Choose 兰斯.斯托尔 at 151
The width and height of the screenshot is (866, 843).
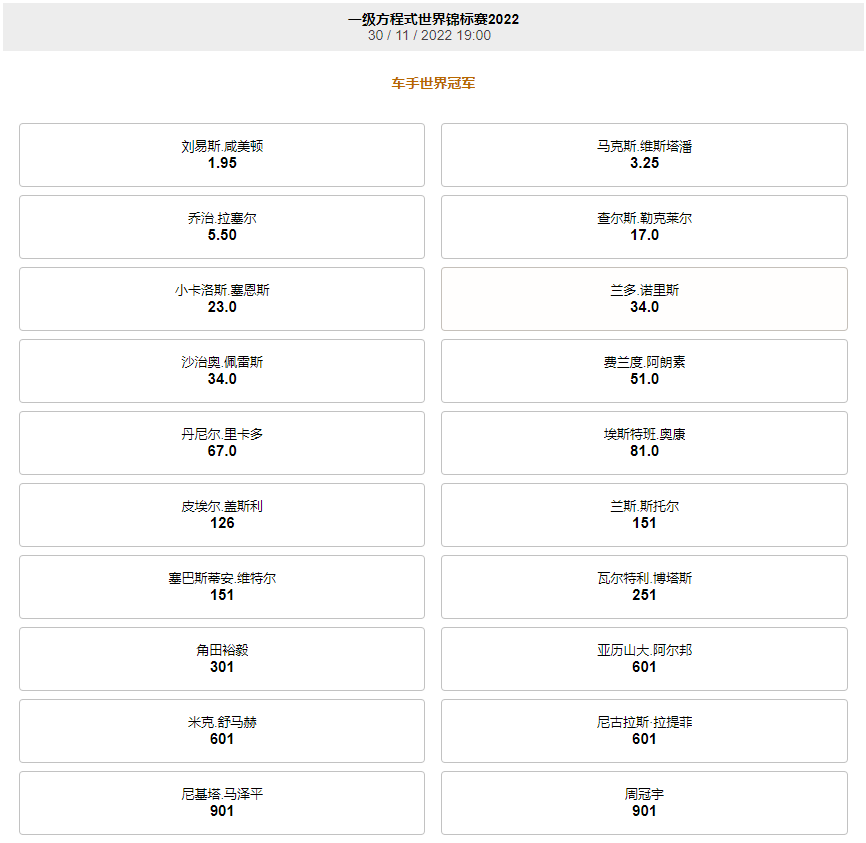pos(644,515)
